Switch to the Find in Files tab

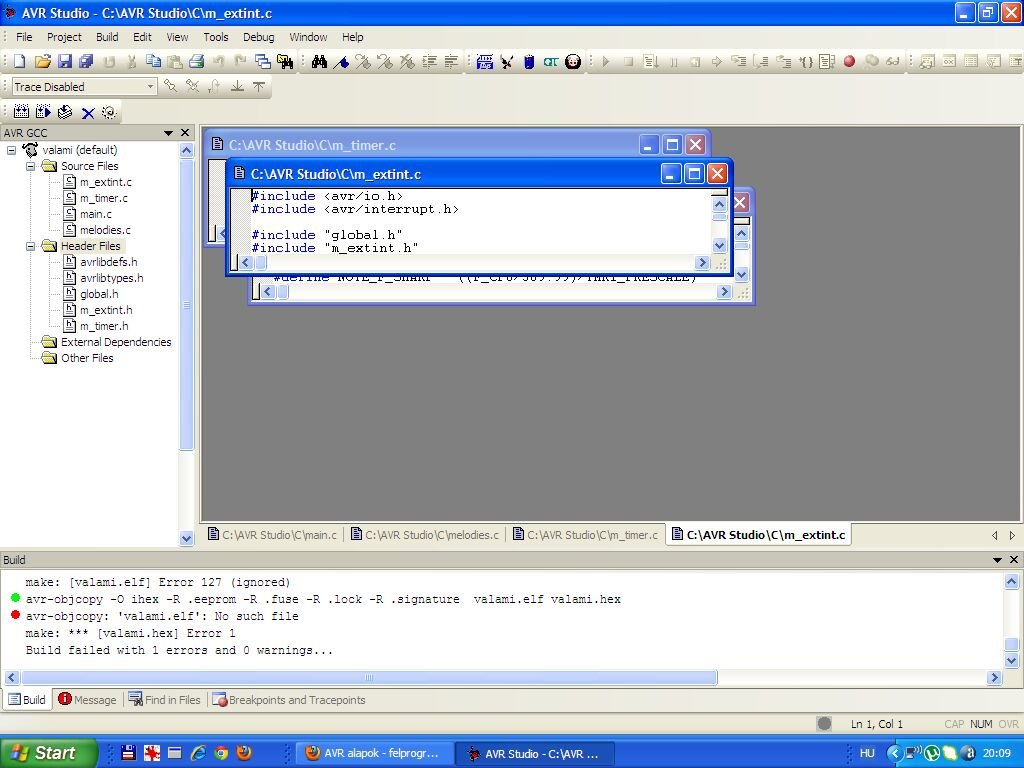click(165, 699)
